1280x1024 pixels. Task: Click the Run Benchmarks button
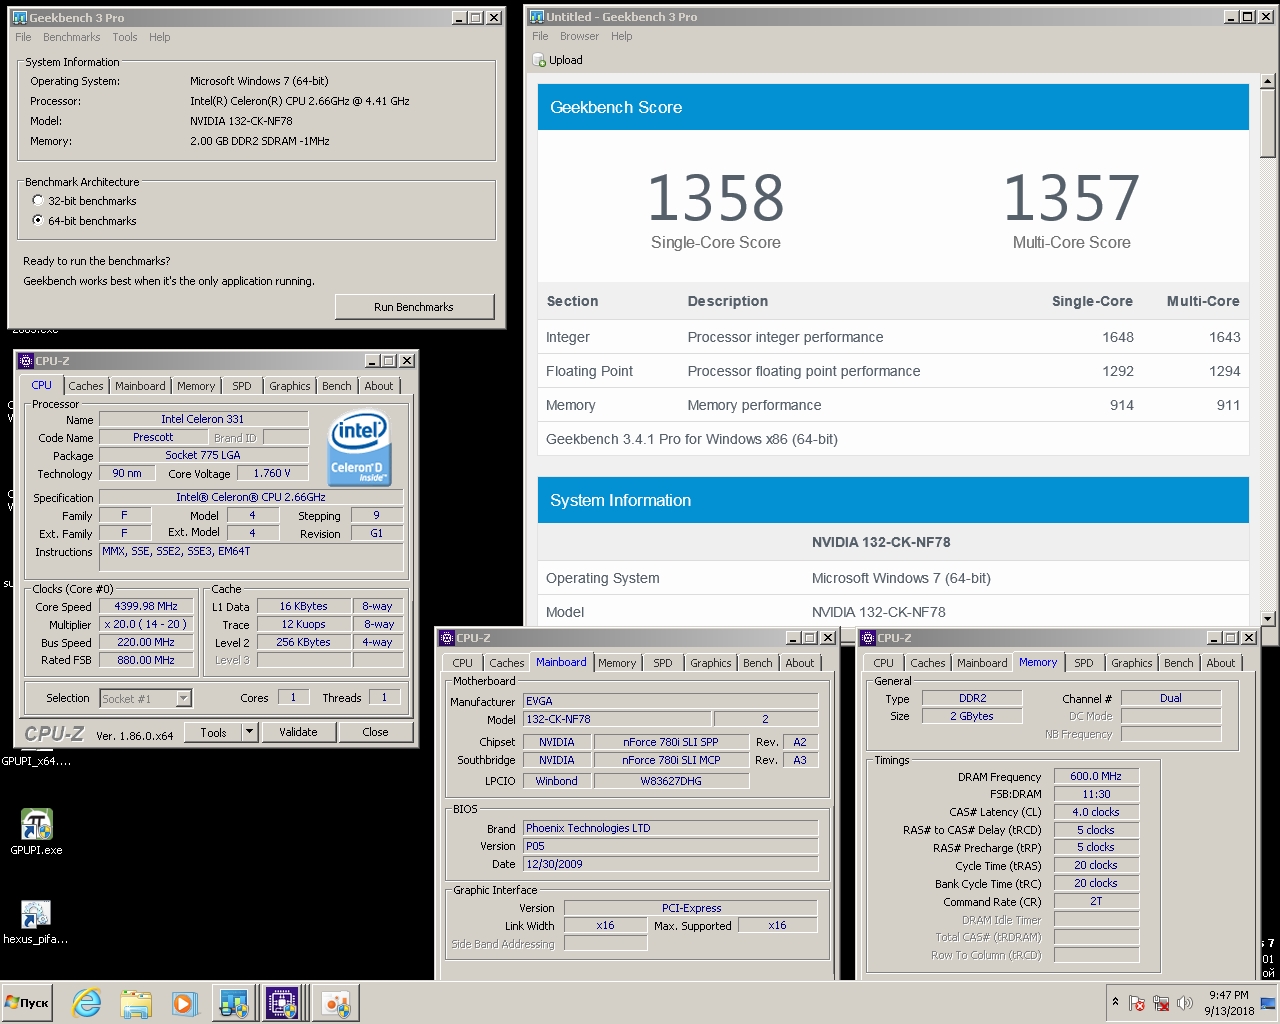(414, 307)
